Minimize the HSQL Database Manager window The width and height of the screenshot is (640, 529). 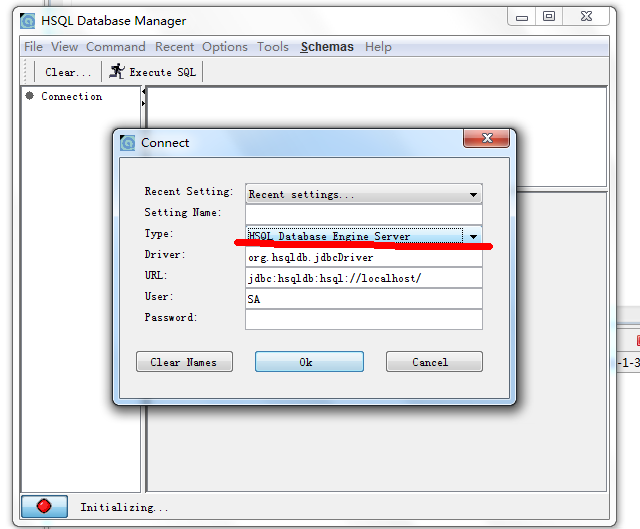click(x=522, y=17)
